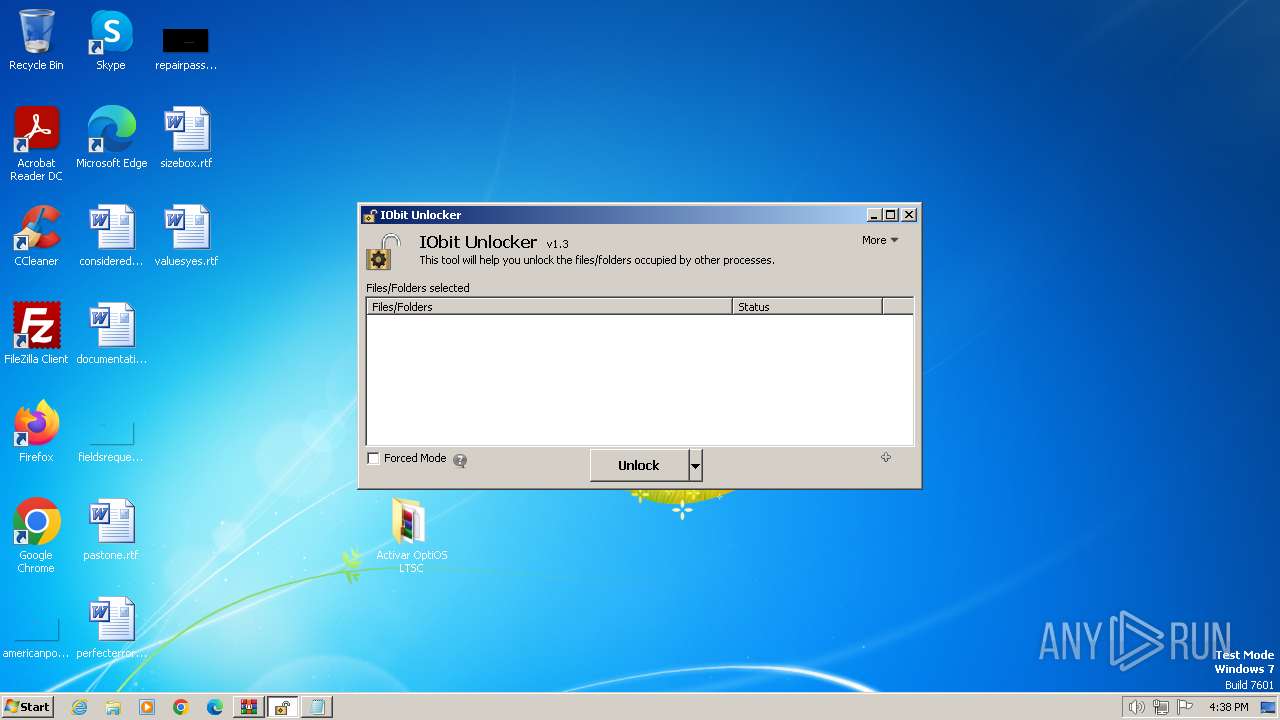Open Internet Explorer from taskbar
Viewport: 1280px width, 720px height.
coord(79,707)
